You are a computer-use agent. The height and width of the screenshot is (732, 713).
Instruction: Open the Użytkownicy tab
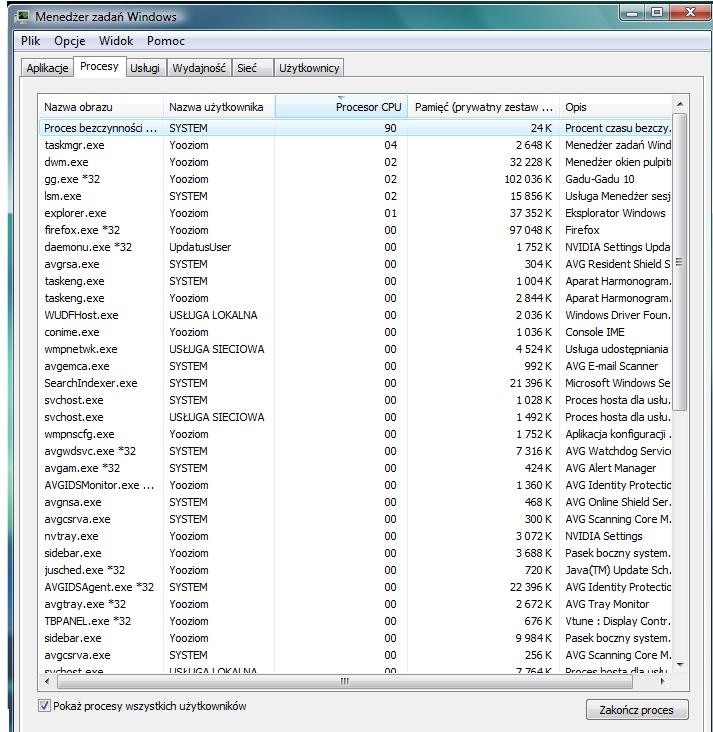tap(309, 68)
